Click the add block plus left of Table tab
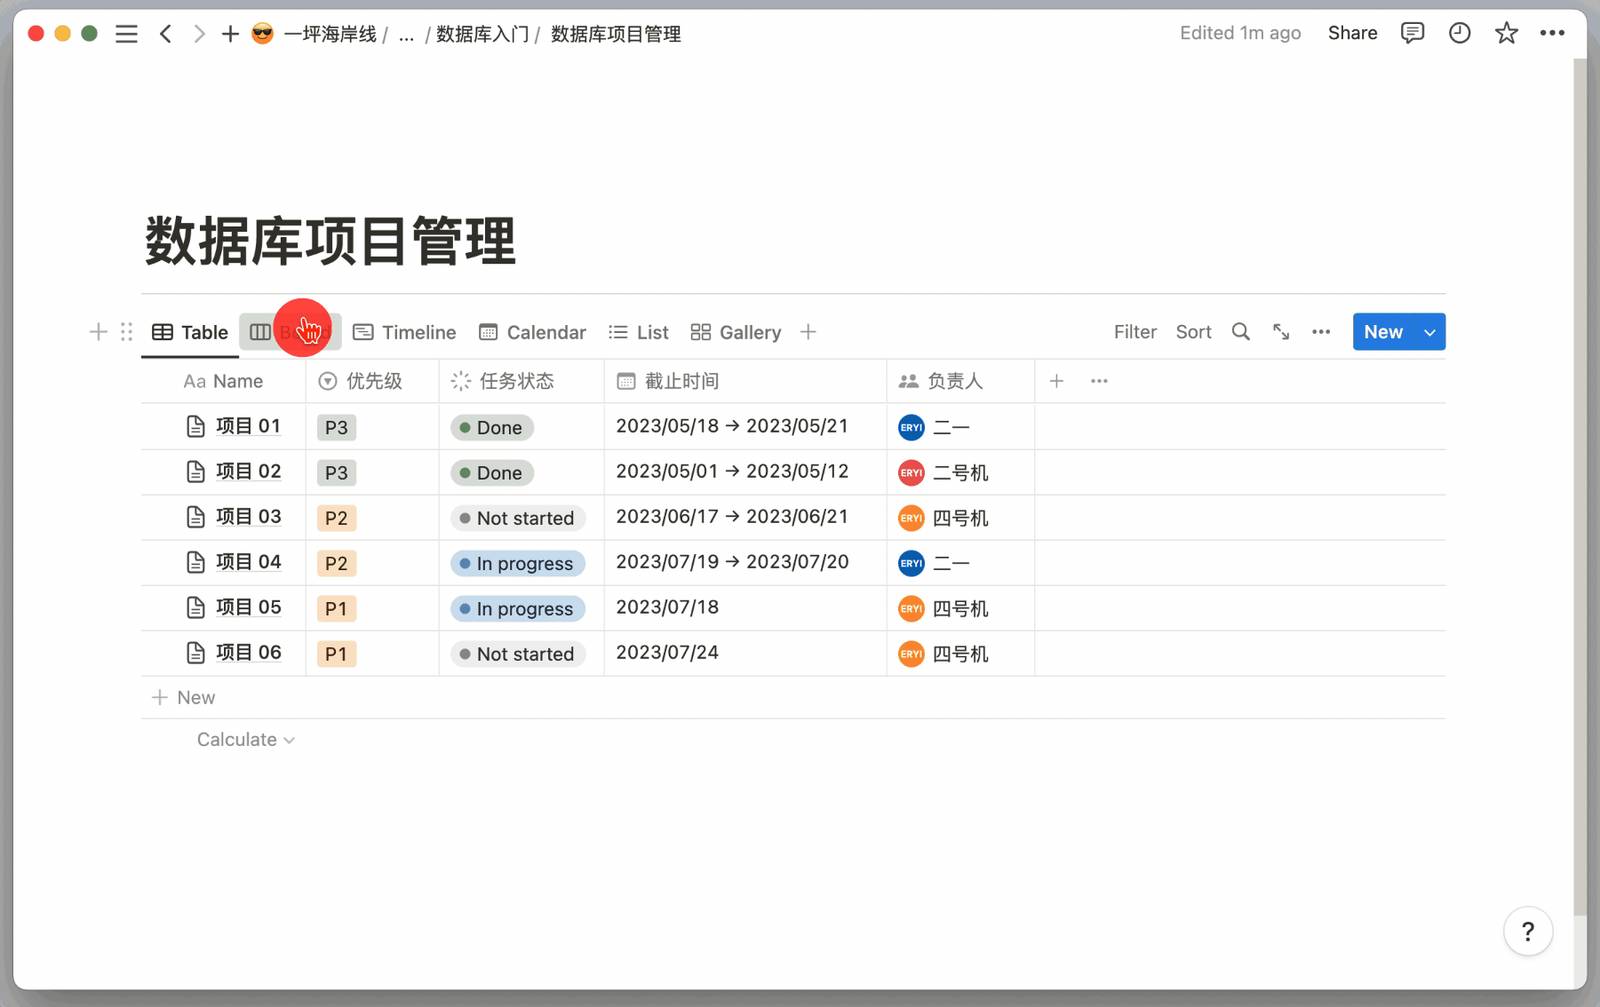1600x1007 pixels. click(x=98, y=332)
